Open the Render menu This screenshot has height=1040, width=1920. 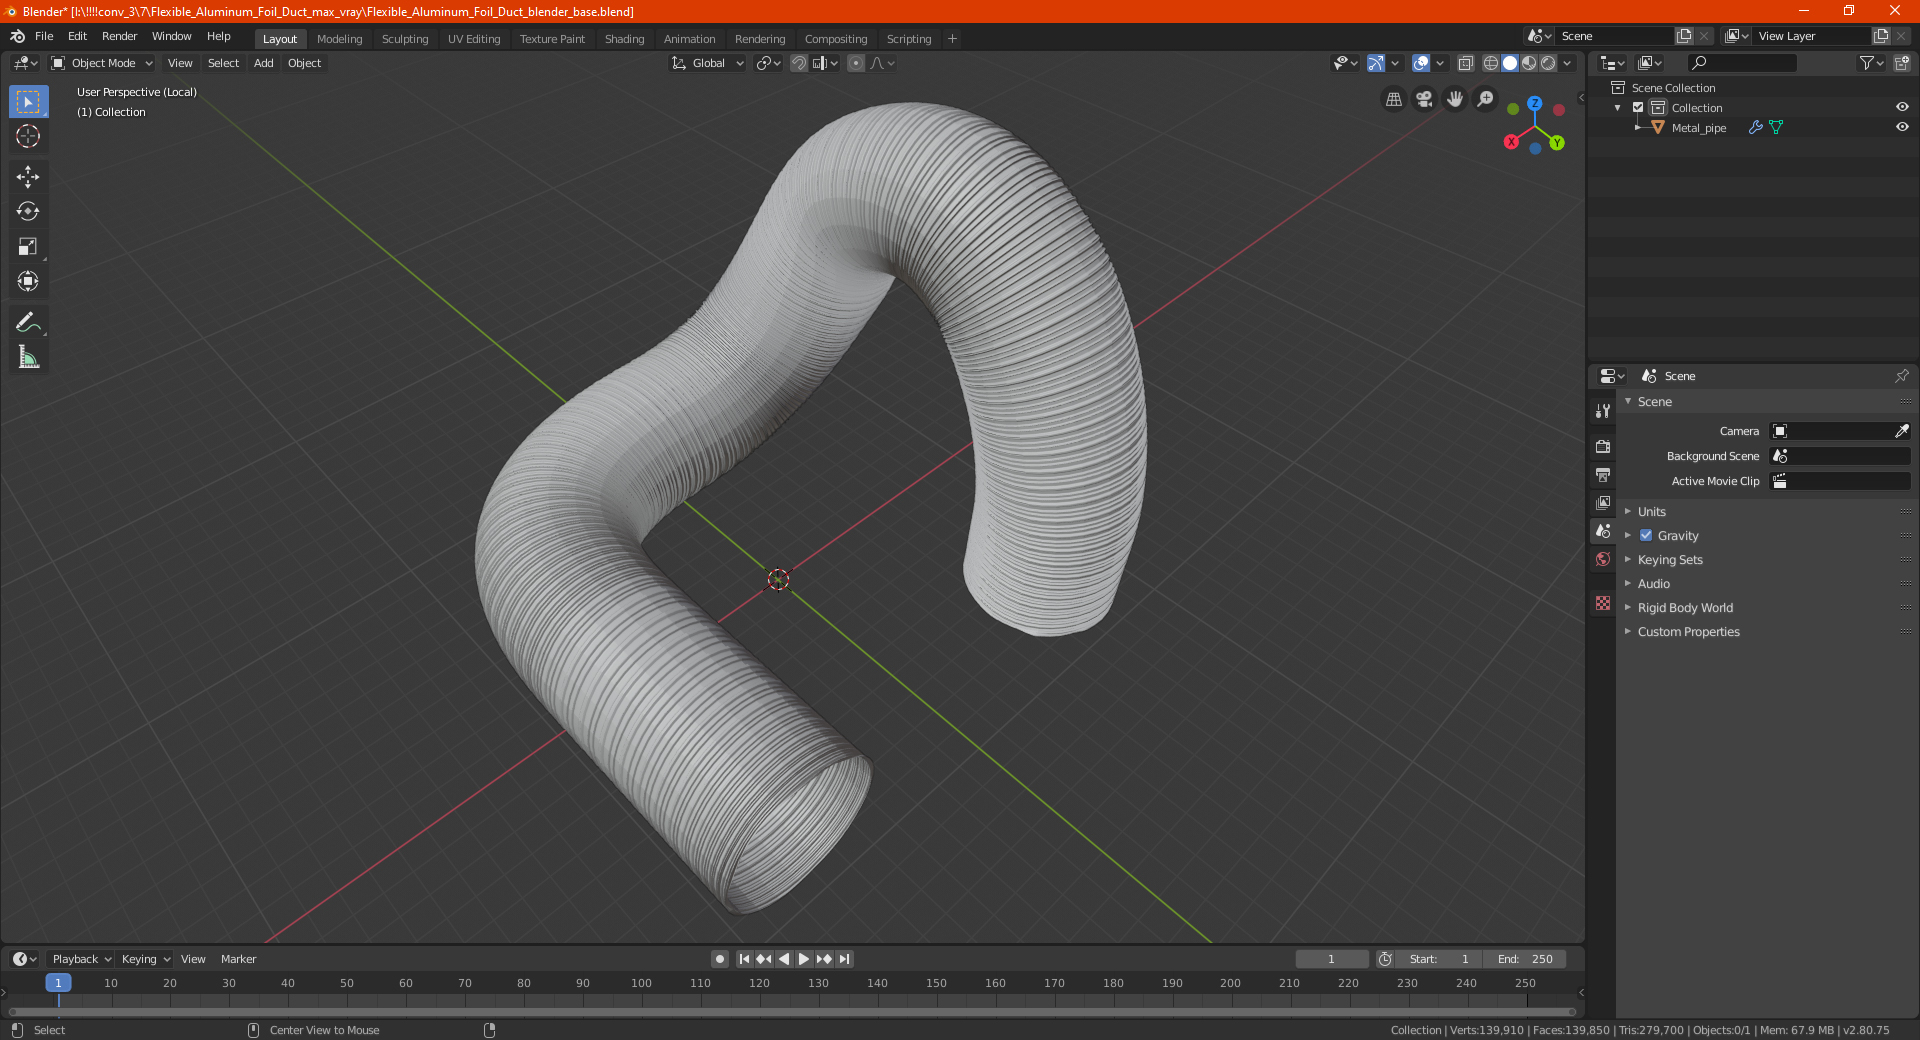pyautogui.click(x=119, y=36)
